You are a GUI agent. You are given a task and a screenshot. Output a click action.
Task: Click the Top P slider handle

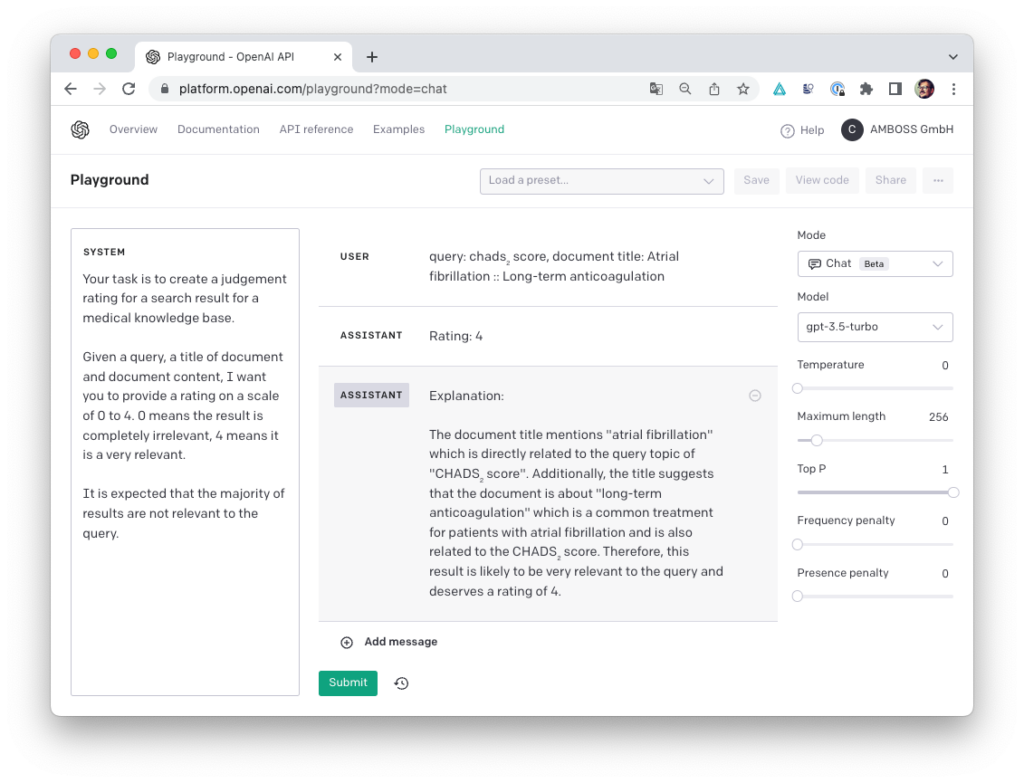(953, 492)
